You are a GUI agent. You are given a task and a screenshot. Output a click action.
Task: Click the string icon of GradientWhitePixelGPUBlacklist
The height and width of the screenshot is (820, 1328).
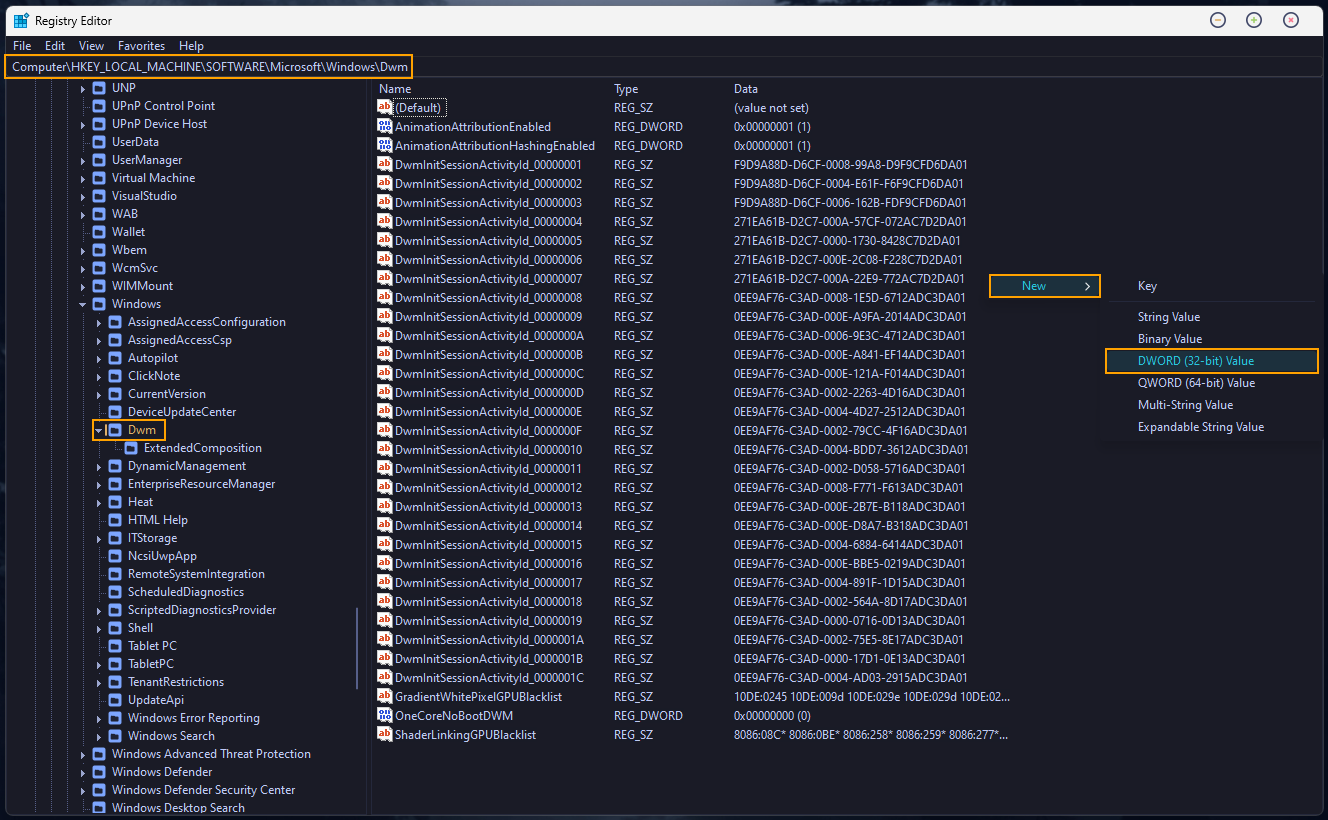[385, 696]
